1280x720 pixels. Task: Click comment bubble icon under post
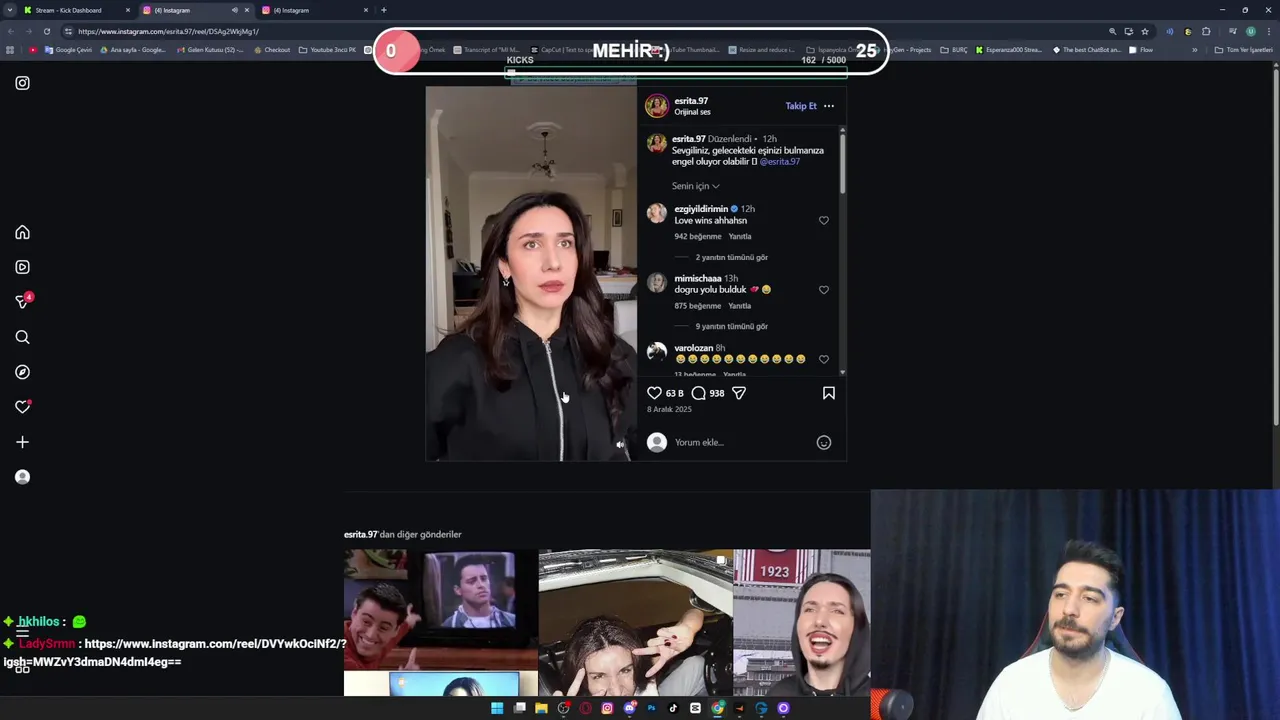coord(698,393)
